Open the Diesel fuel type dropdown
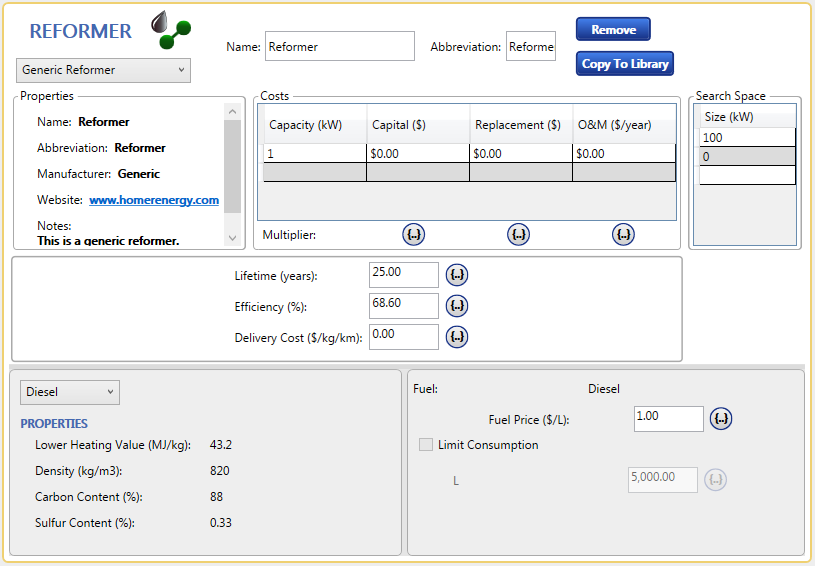815x566 pixels. click(69, 392)
